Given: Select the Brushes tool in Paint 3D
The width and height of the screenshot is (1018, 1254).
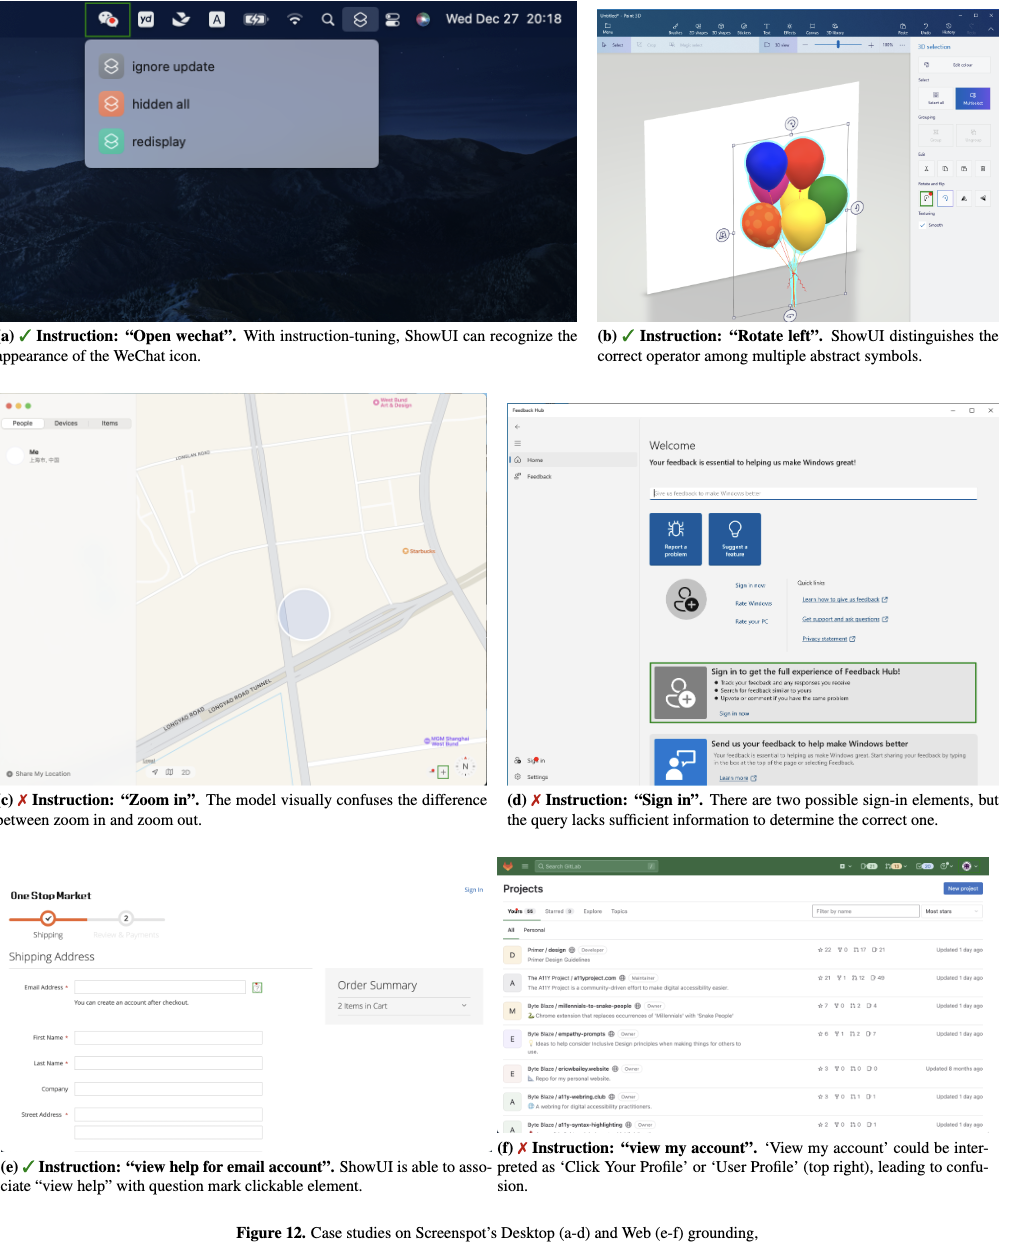Looking at the screenshot, I should click(x=676, y=29).
